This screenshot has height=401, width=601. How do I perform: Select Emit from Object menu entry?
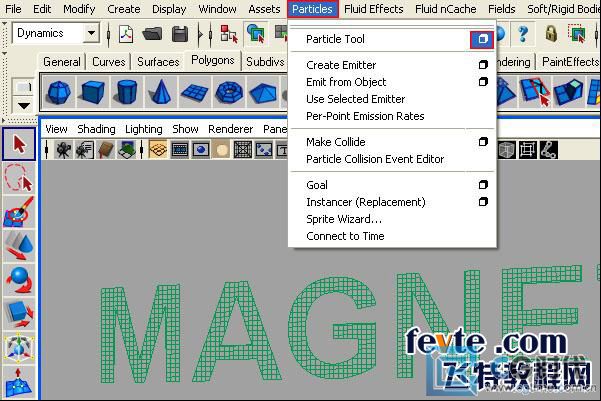[x=346, y=82]
